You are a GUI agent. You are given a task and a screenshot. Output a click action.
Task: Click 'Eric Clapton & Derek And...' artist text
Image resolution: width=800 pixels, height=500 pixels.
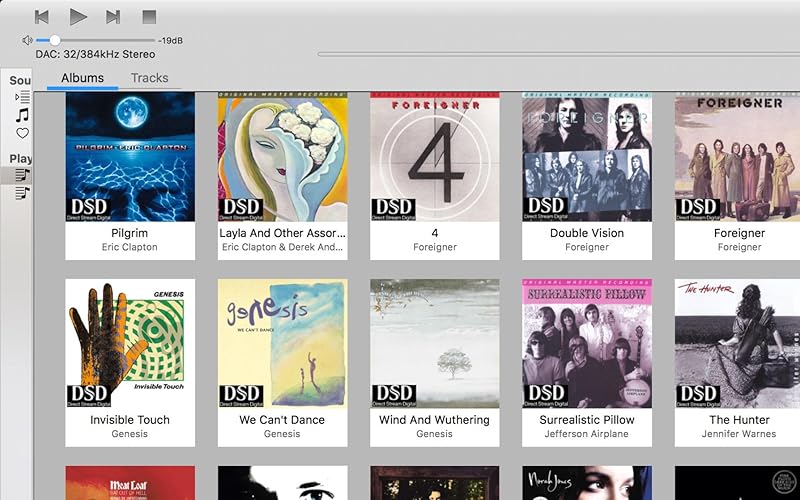(x=283, y=247)
